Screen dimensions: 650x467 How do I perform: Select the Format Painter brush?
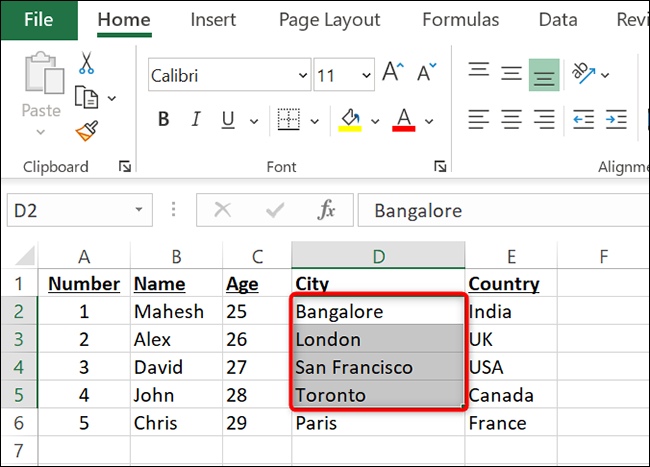coord(87,131)
